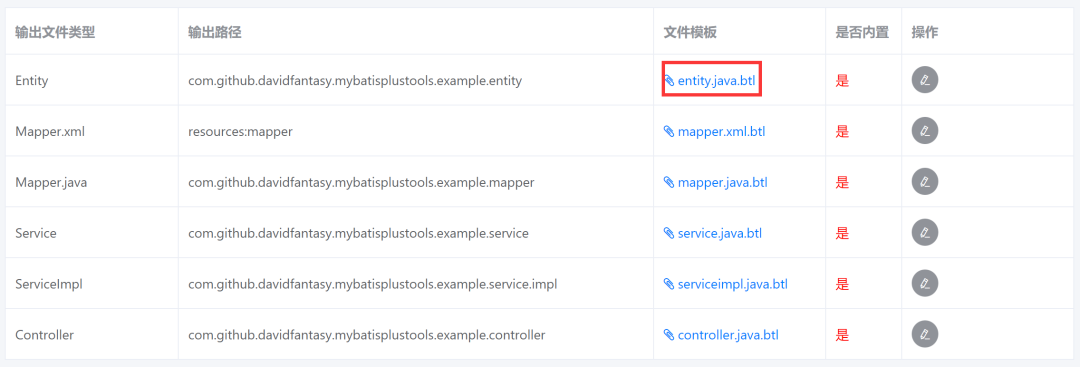Image resolution: width=1080 pixels, height=367 pixels.
Task: Click the edit icon for the Service row
Action: [x=925, y=233]
